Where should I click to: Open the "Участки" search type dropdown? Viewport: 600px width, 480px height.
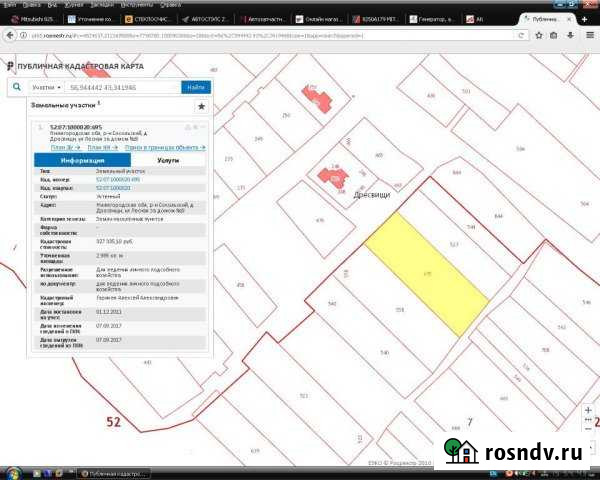46,87
